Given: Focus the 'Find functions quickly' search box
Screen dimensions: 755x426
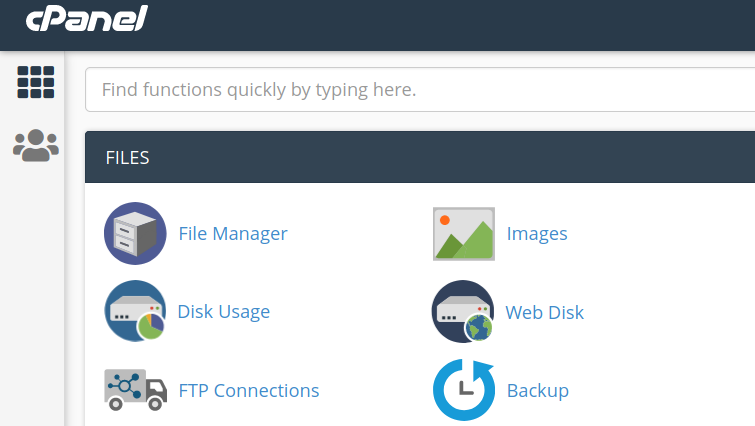Looking at the screenshot, I should click(420, 90).
